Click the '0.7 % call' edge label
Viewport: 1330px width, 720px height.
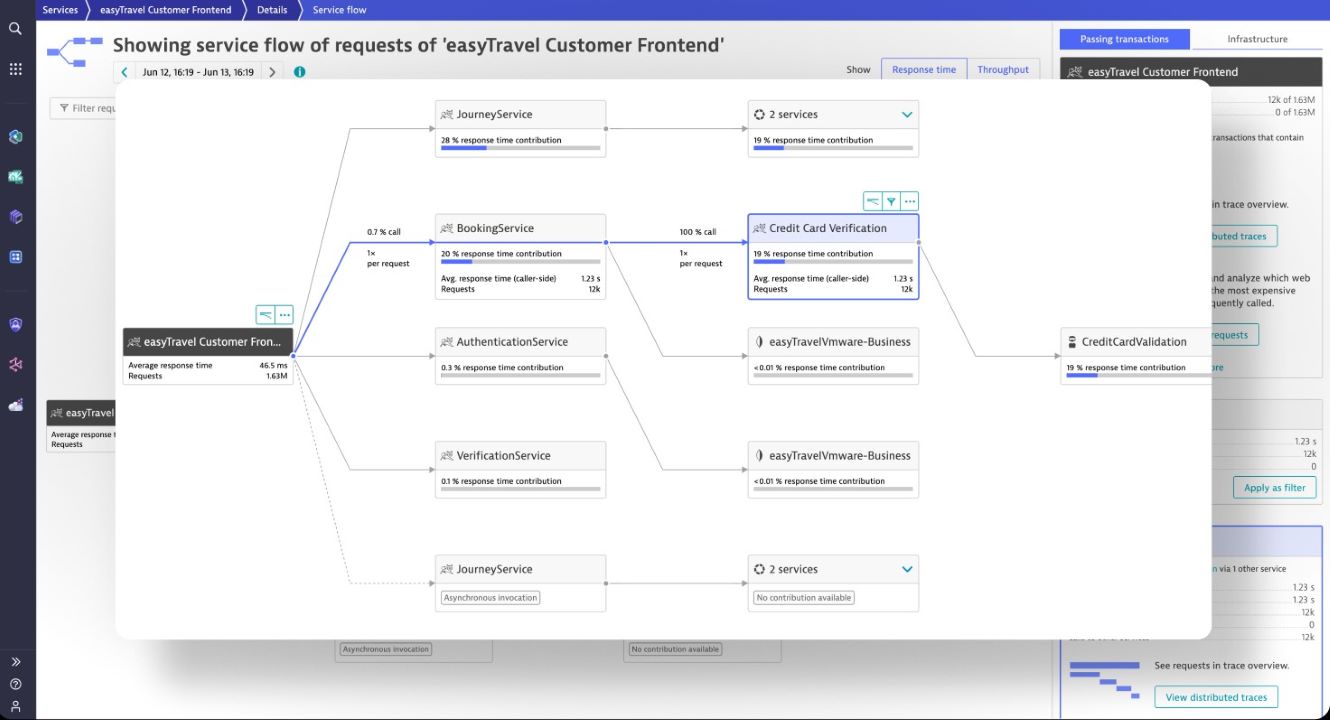click(383, 232)
